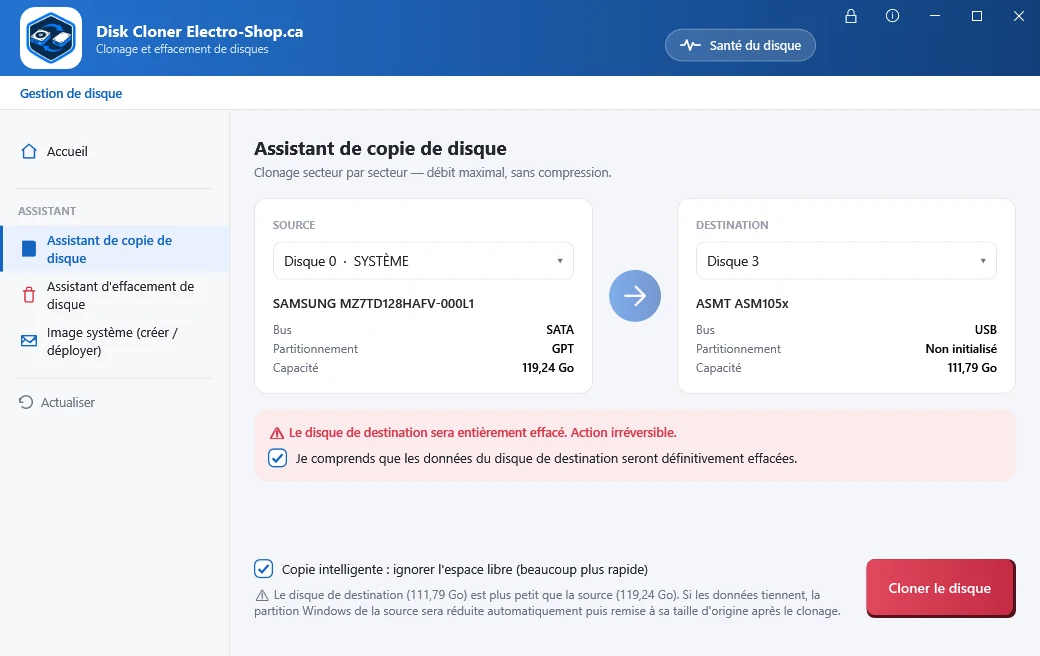The height and width of the screenshot is (656, 1040).
Task: Expand the destination dropdown arrow
Action: click(x=983, y=261)
